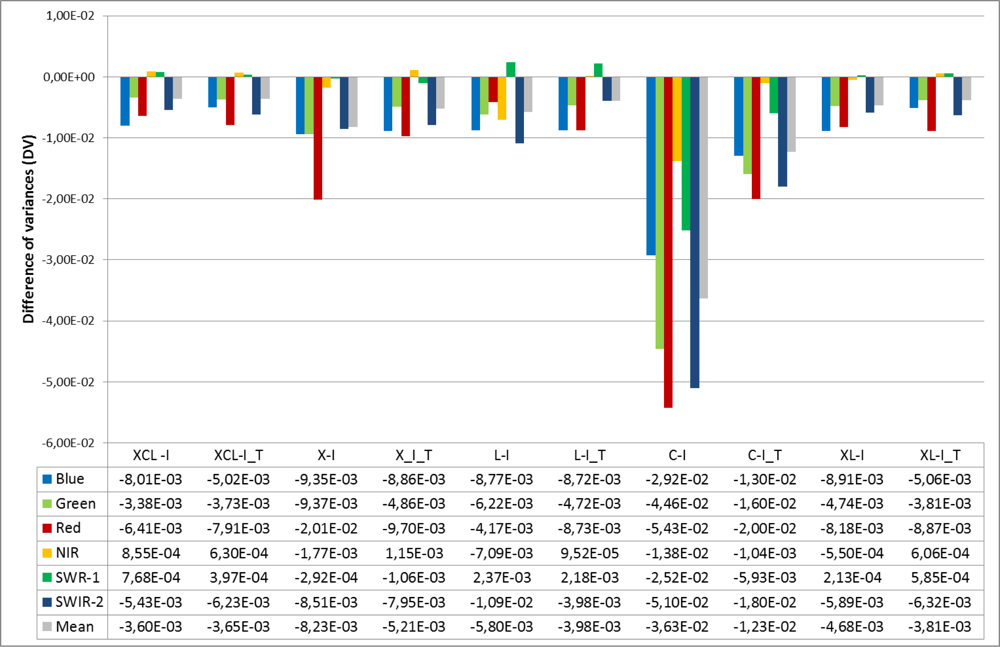Screen dimensions: 1000x647
Task: Click the tallest red bar in C-I group
Action: point(668,242)
